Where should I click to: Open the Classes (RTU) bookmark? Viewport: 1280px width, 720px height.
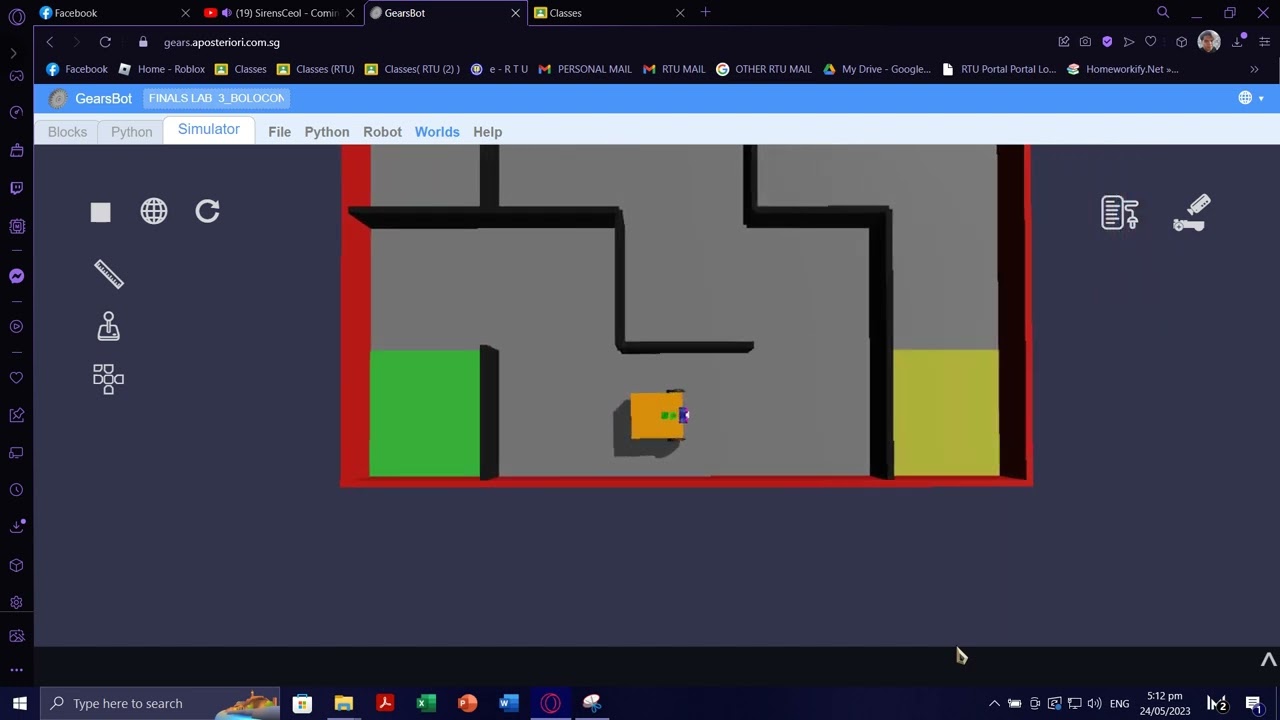pyautogui.click(x=315, y=69)
